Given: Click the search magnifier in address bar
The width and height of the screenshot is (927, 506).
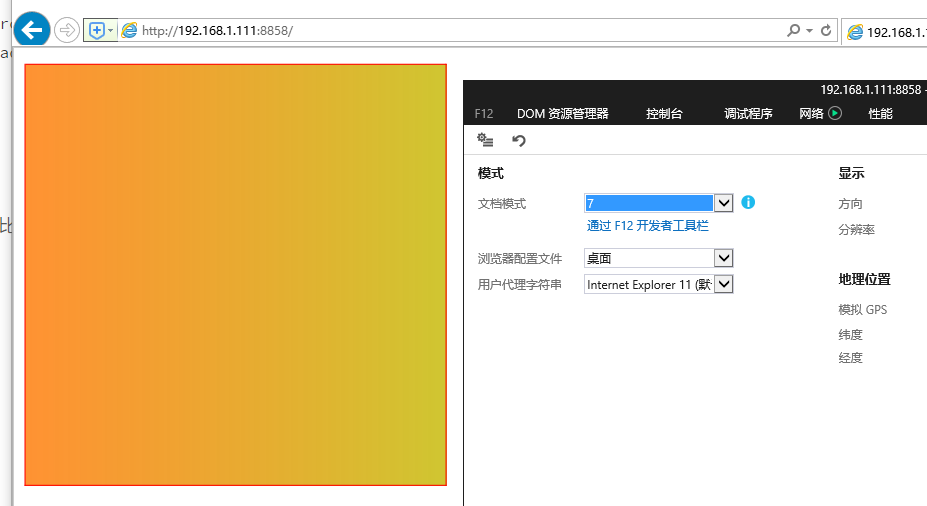Looking at the screenshot, I should pyautogui.click(x=793, y=30).
